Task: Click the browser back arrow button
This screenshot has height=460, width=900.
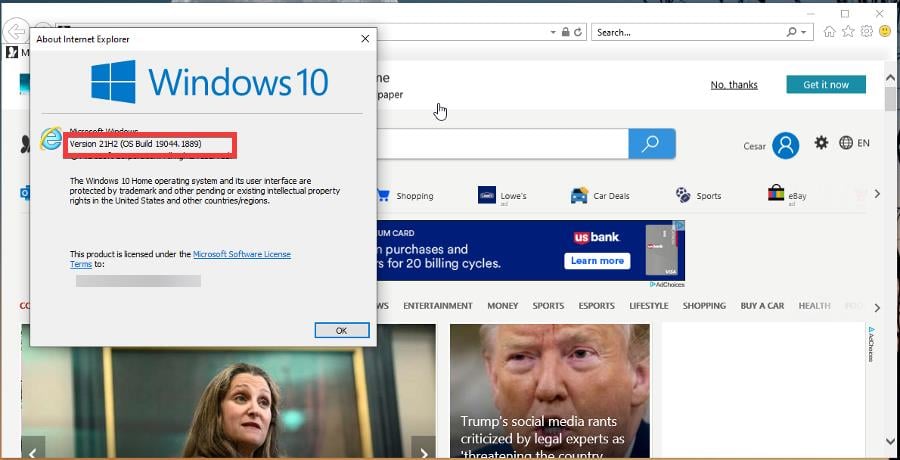Action: click(x=16, y=32)
